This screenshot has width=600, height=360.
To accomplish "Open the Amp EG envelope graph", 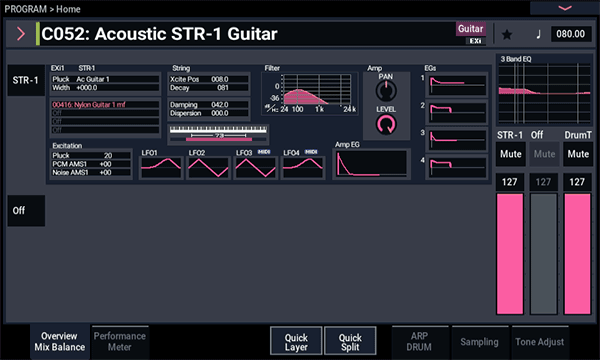I will click(371, 164).
